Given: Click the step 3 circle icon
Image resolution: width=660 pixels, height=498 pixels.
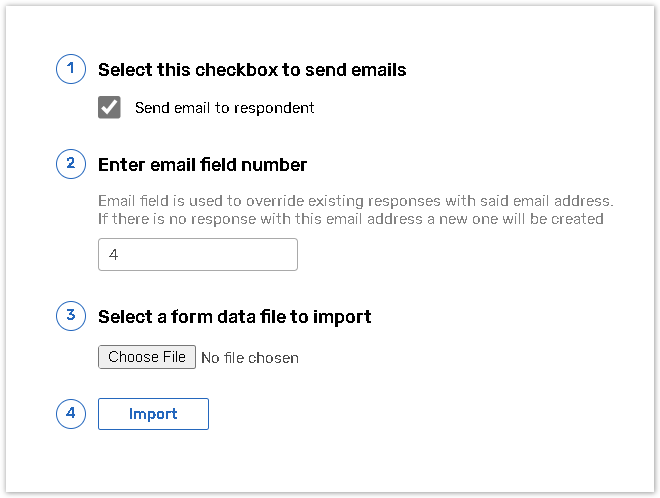Looking at the screenshot, I should tap(71, 317).
